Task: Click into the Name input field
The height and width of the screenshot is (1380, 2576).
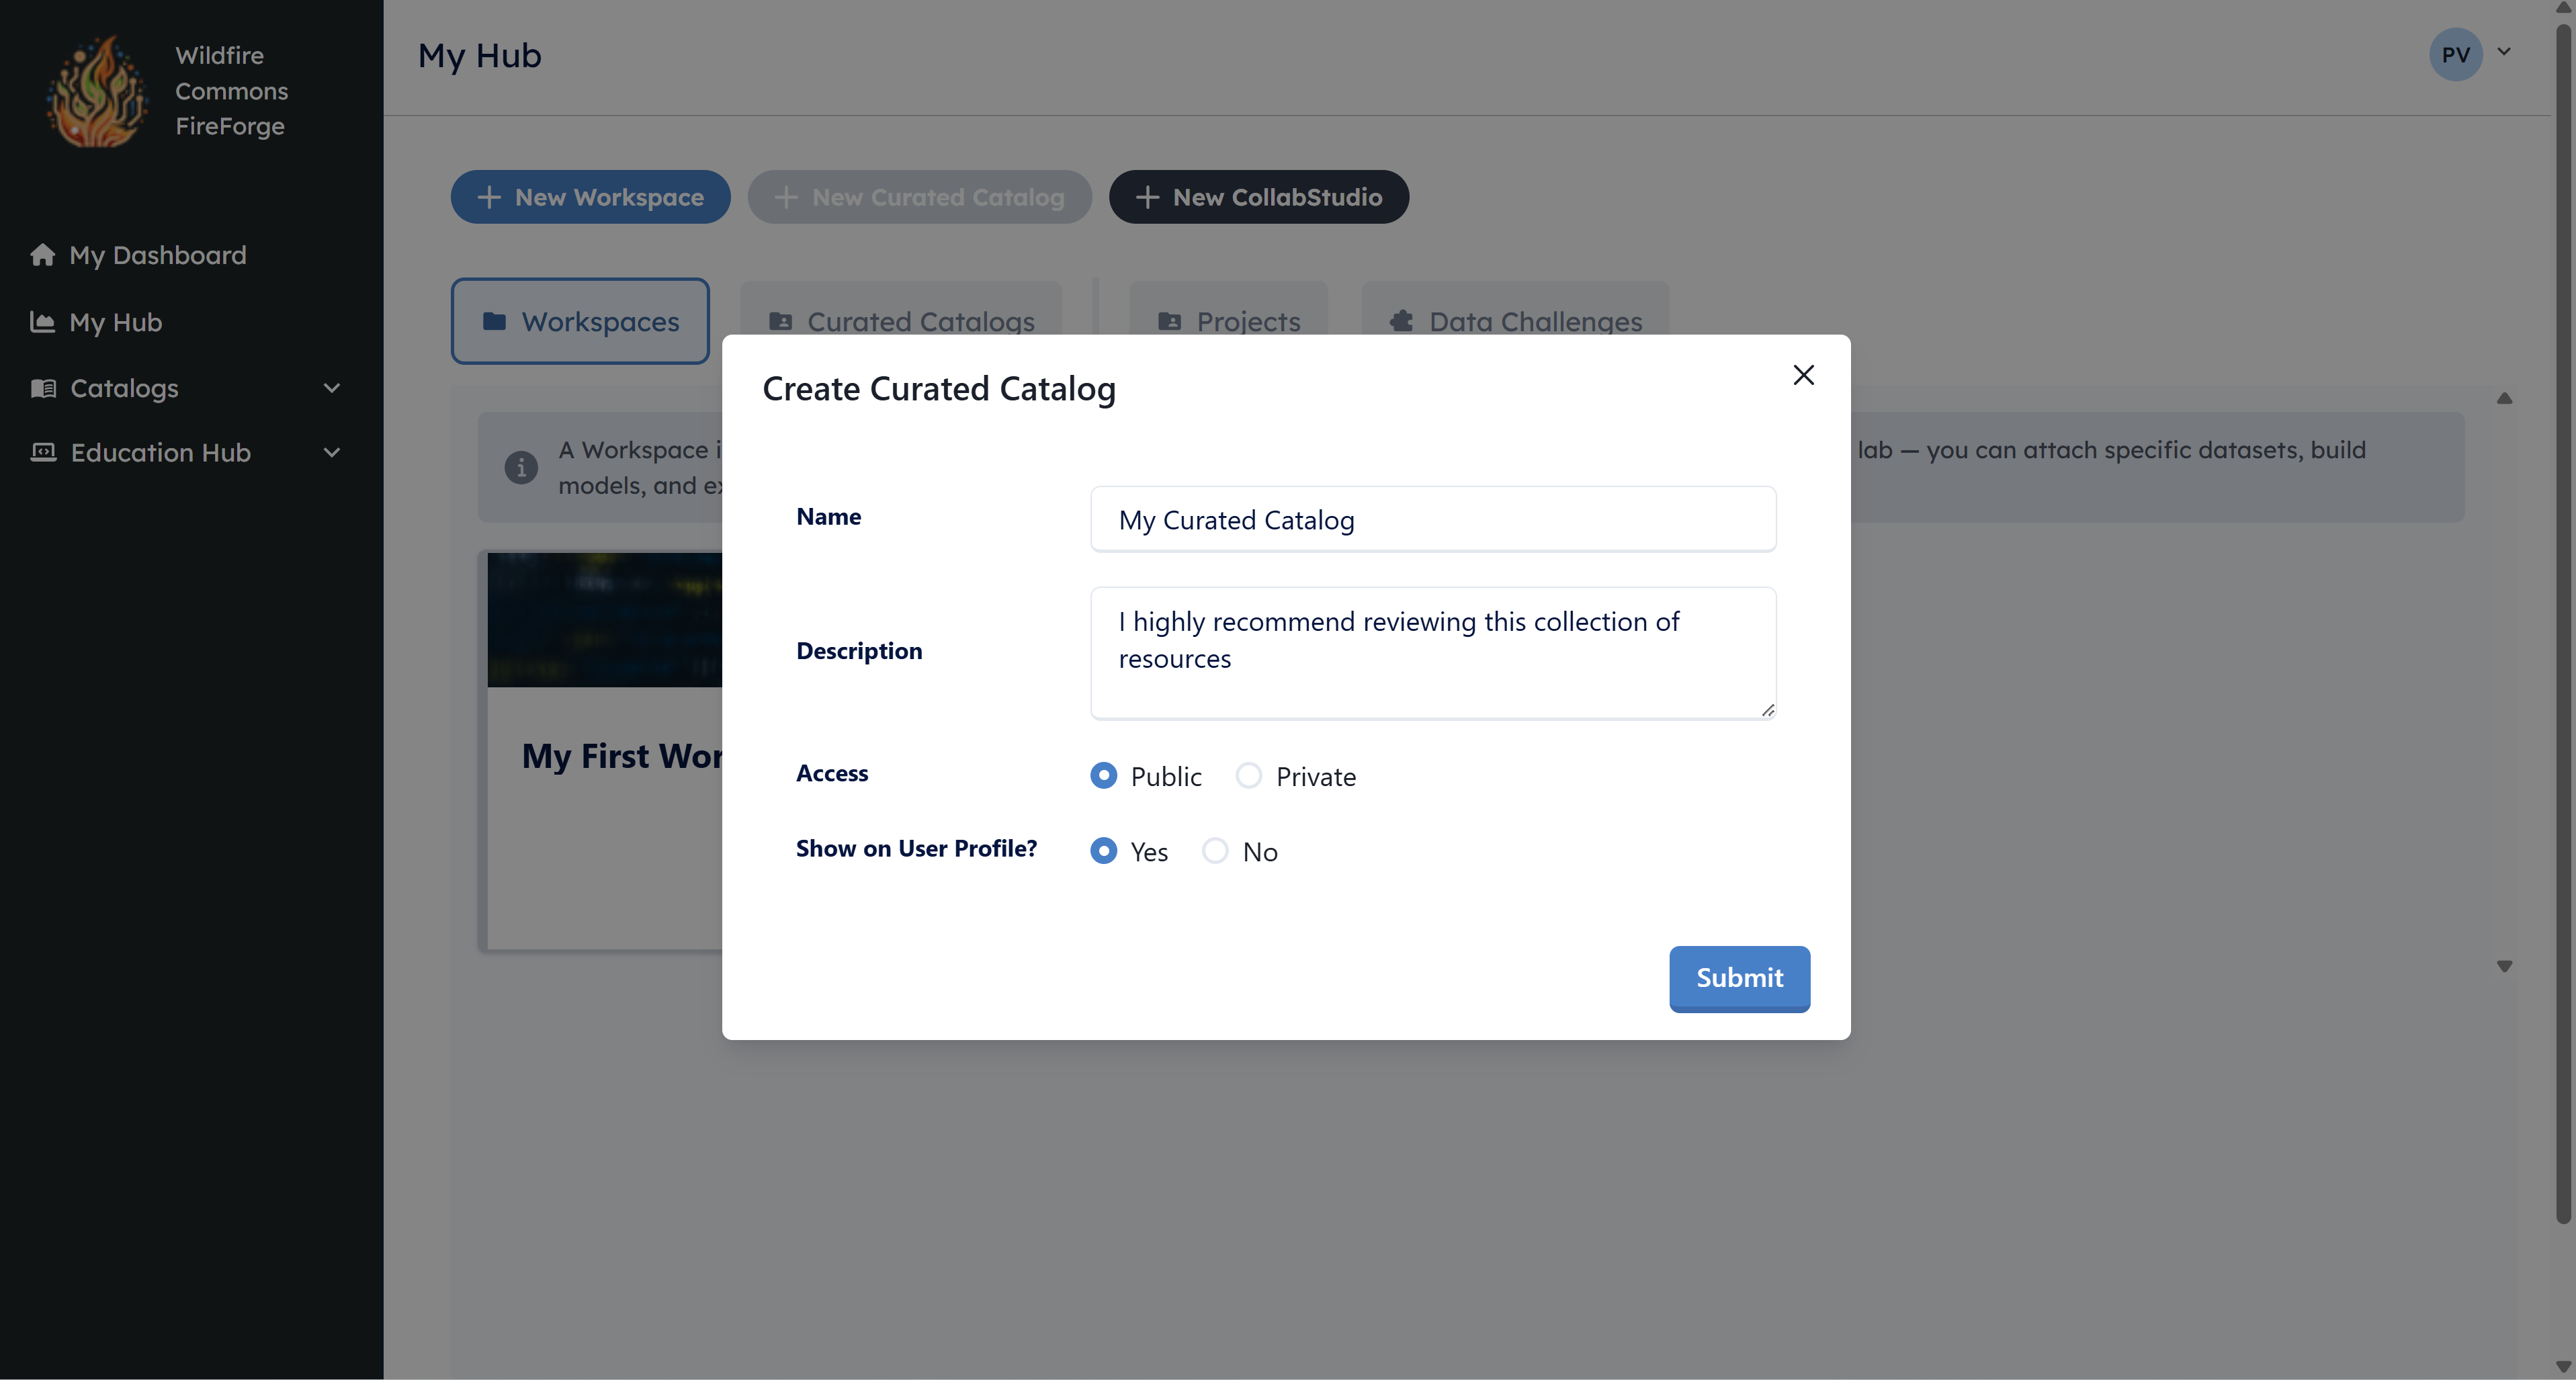Action: tap(1432, 519)
